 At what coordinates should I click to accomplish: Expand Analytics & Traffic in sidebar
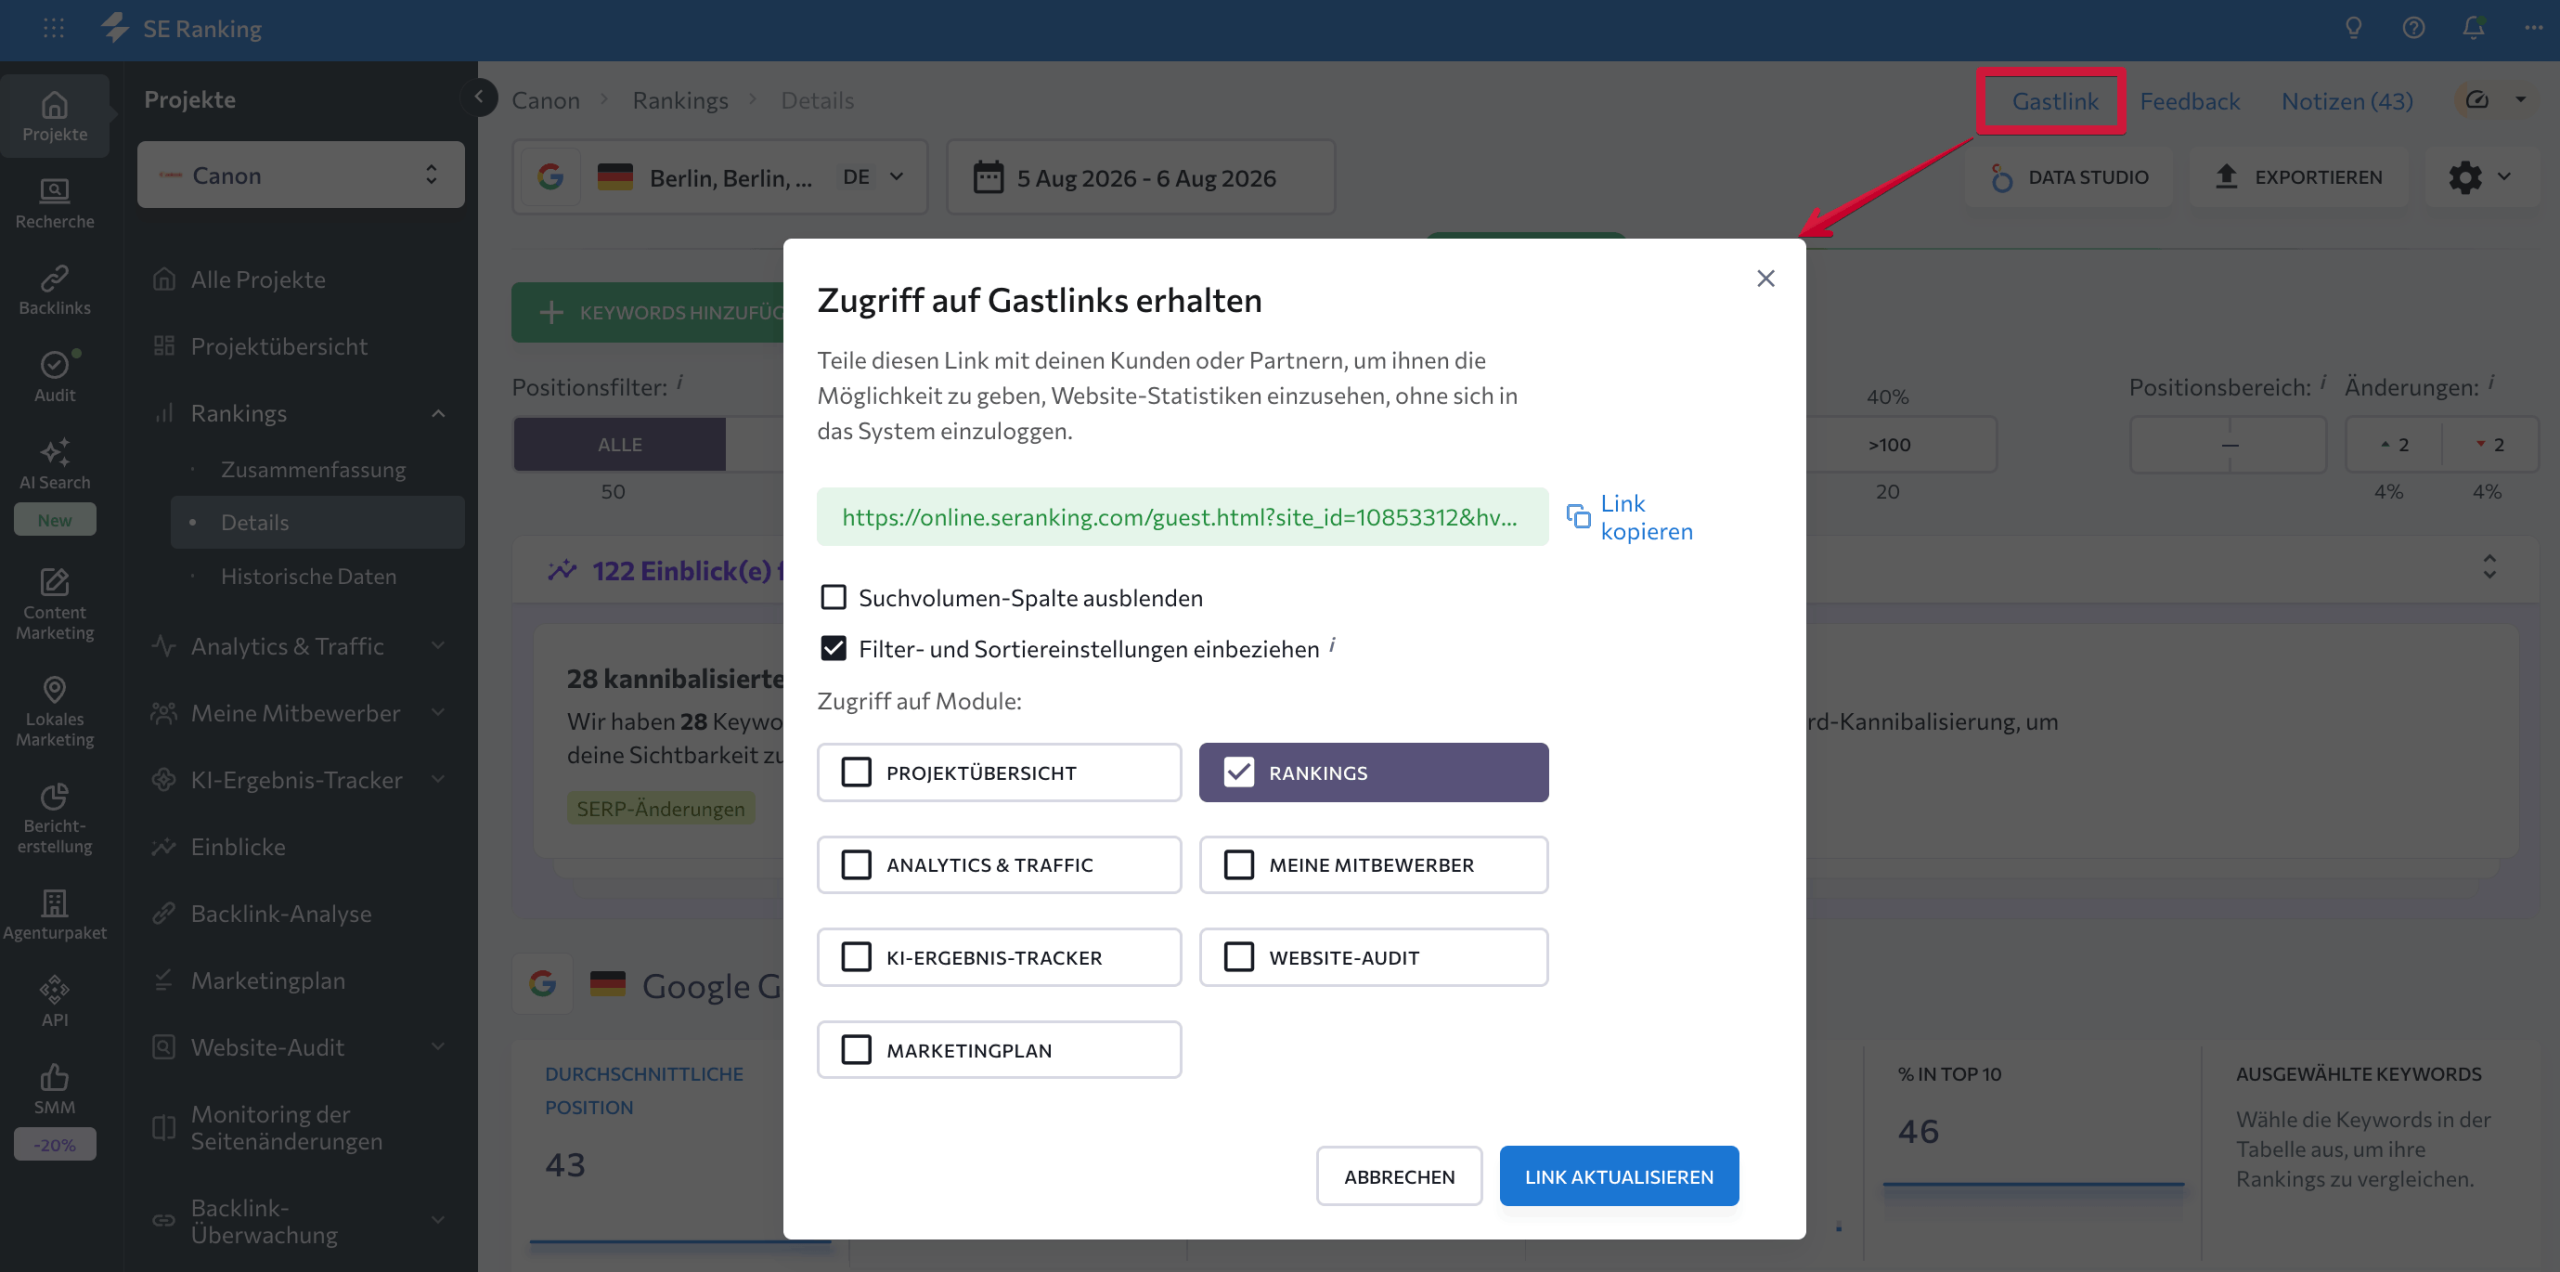[x=438, y=646]
